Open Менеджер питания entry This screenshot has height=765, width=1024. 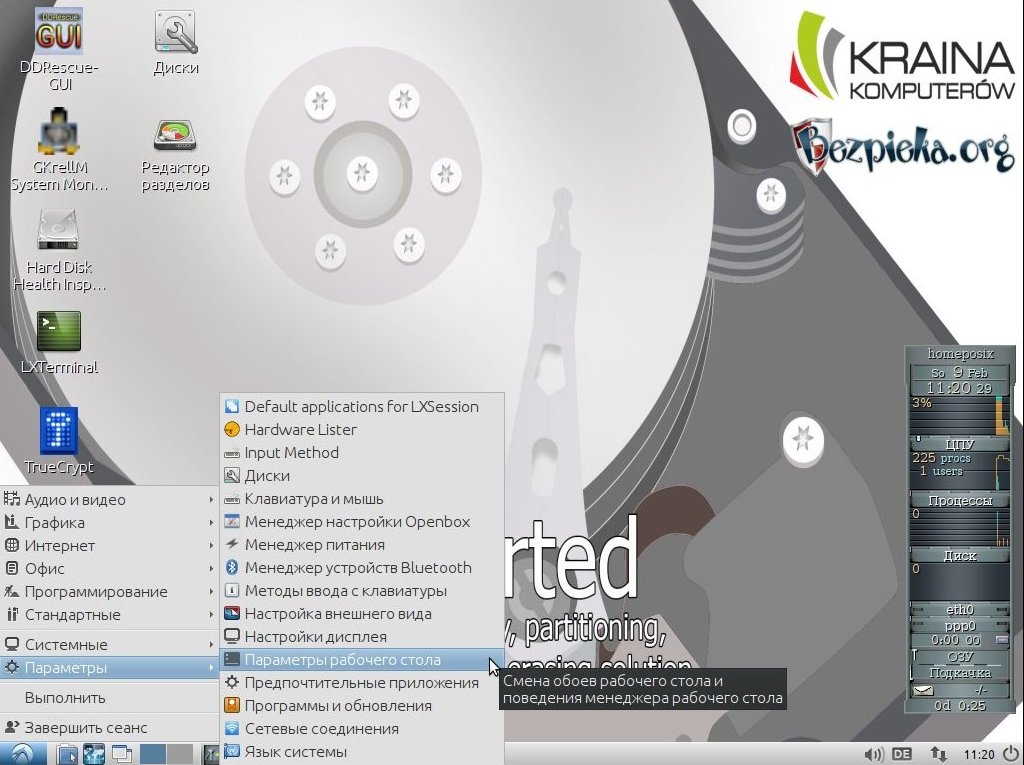coord(362,545)
